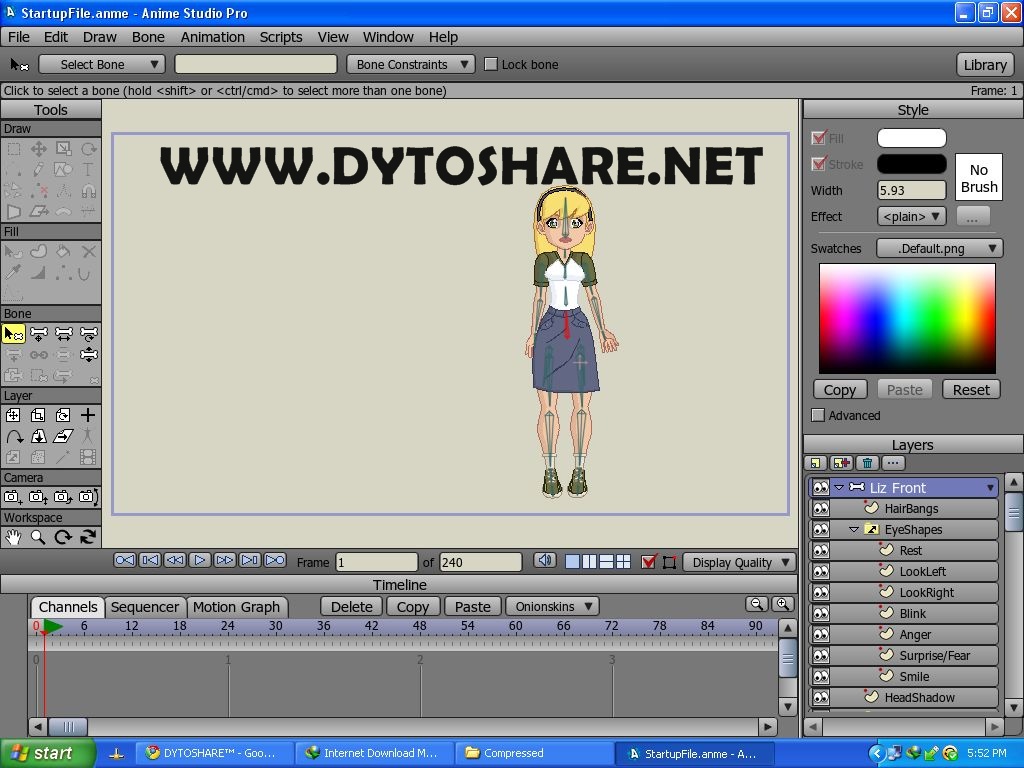Select the Rotate Layer XY curved arrow tool
1024x768 pixels.
14,436
